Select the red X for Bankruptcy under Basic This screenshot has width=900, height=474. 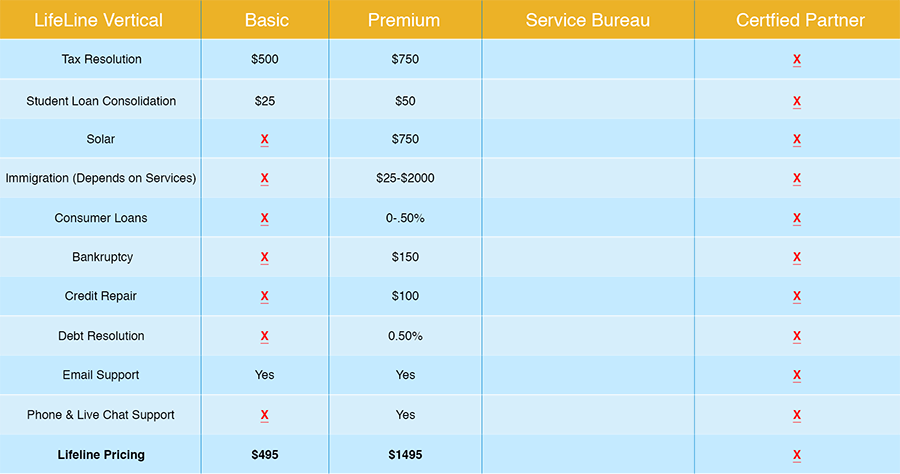(x=265, y=258)
